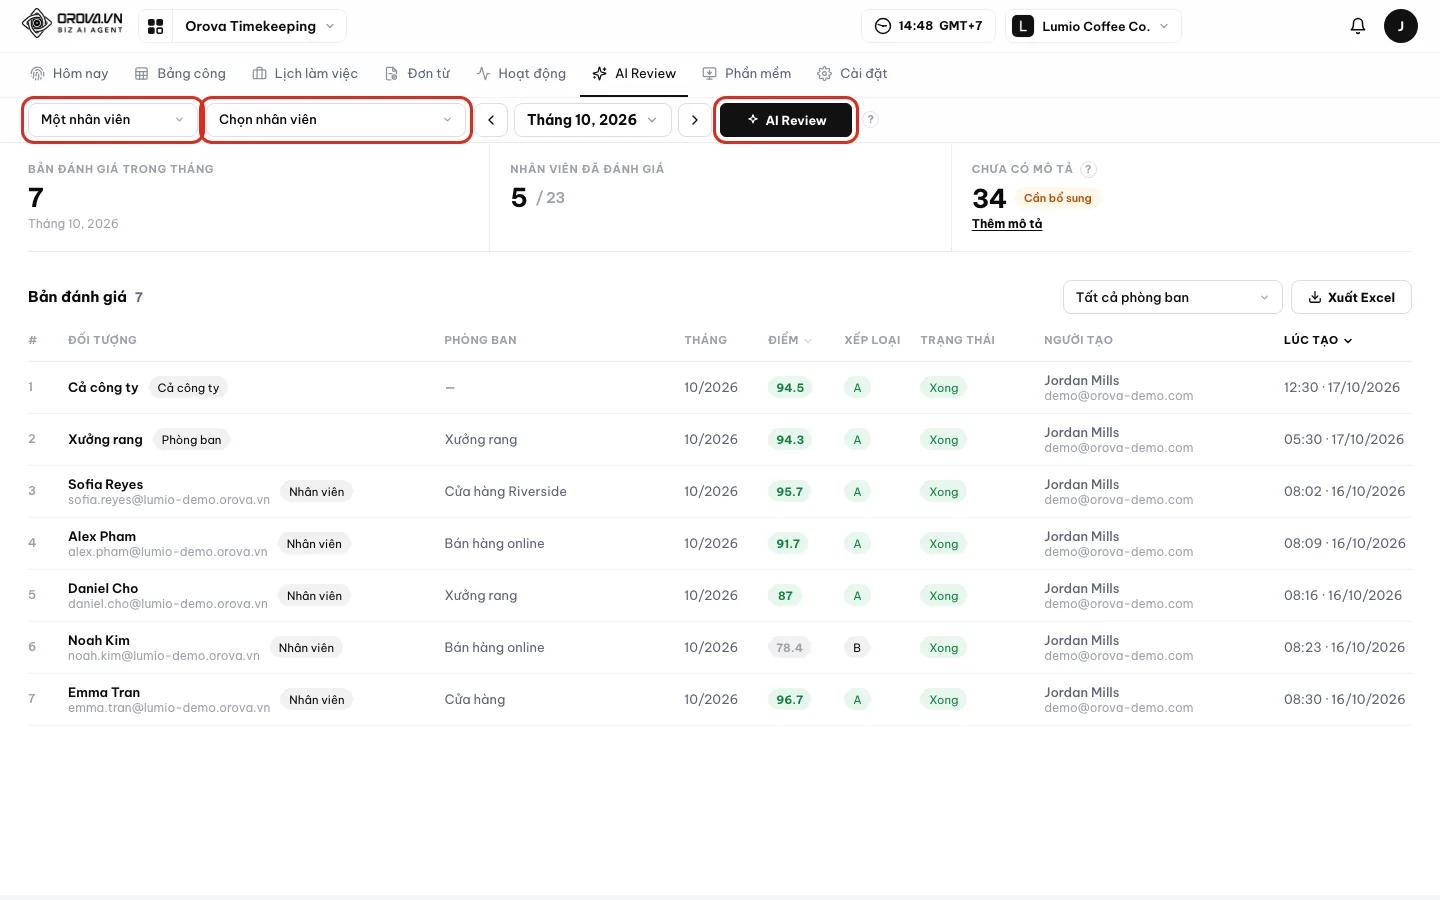Select Noah Kim in the review list

(x=720, y=648)
